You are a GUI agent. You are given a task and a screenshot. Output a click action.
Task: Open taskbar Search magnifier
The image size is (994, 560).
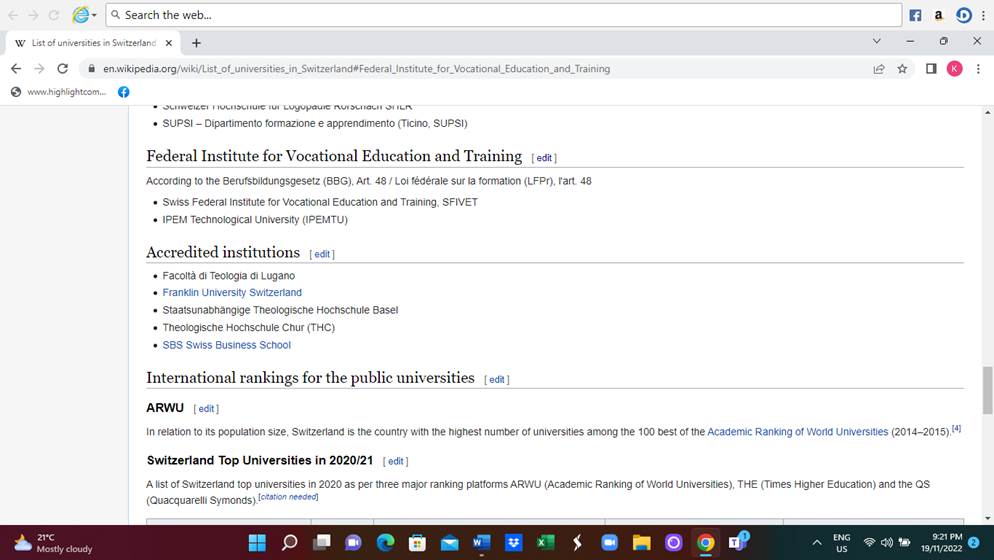[289, 543]
